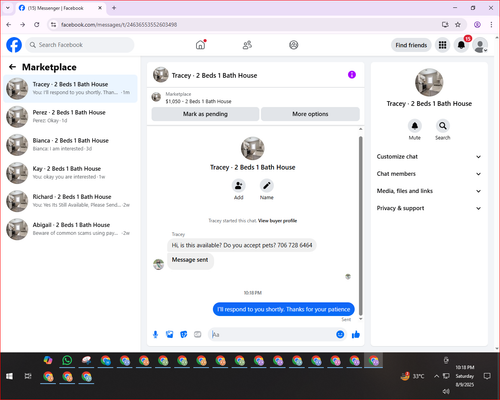Open the $1,050 Marketplace listing link

pyautogui.click(x=198, y=101)
